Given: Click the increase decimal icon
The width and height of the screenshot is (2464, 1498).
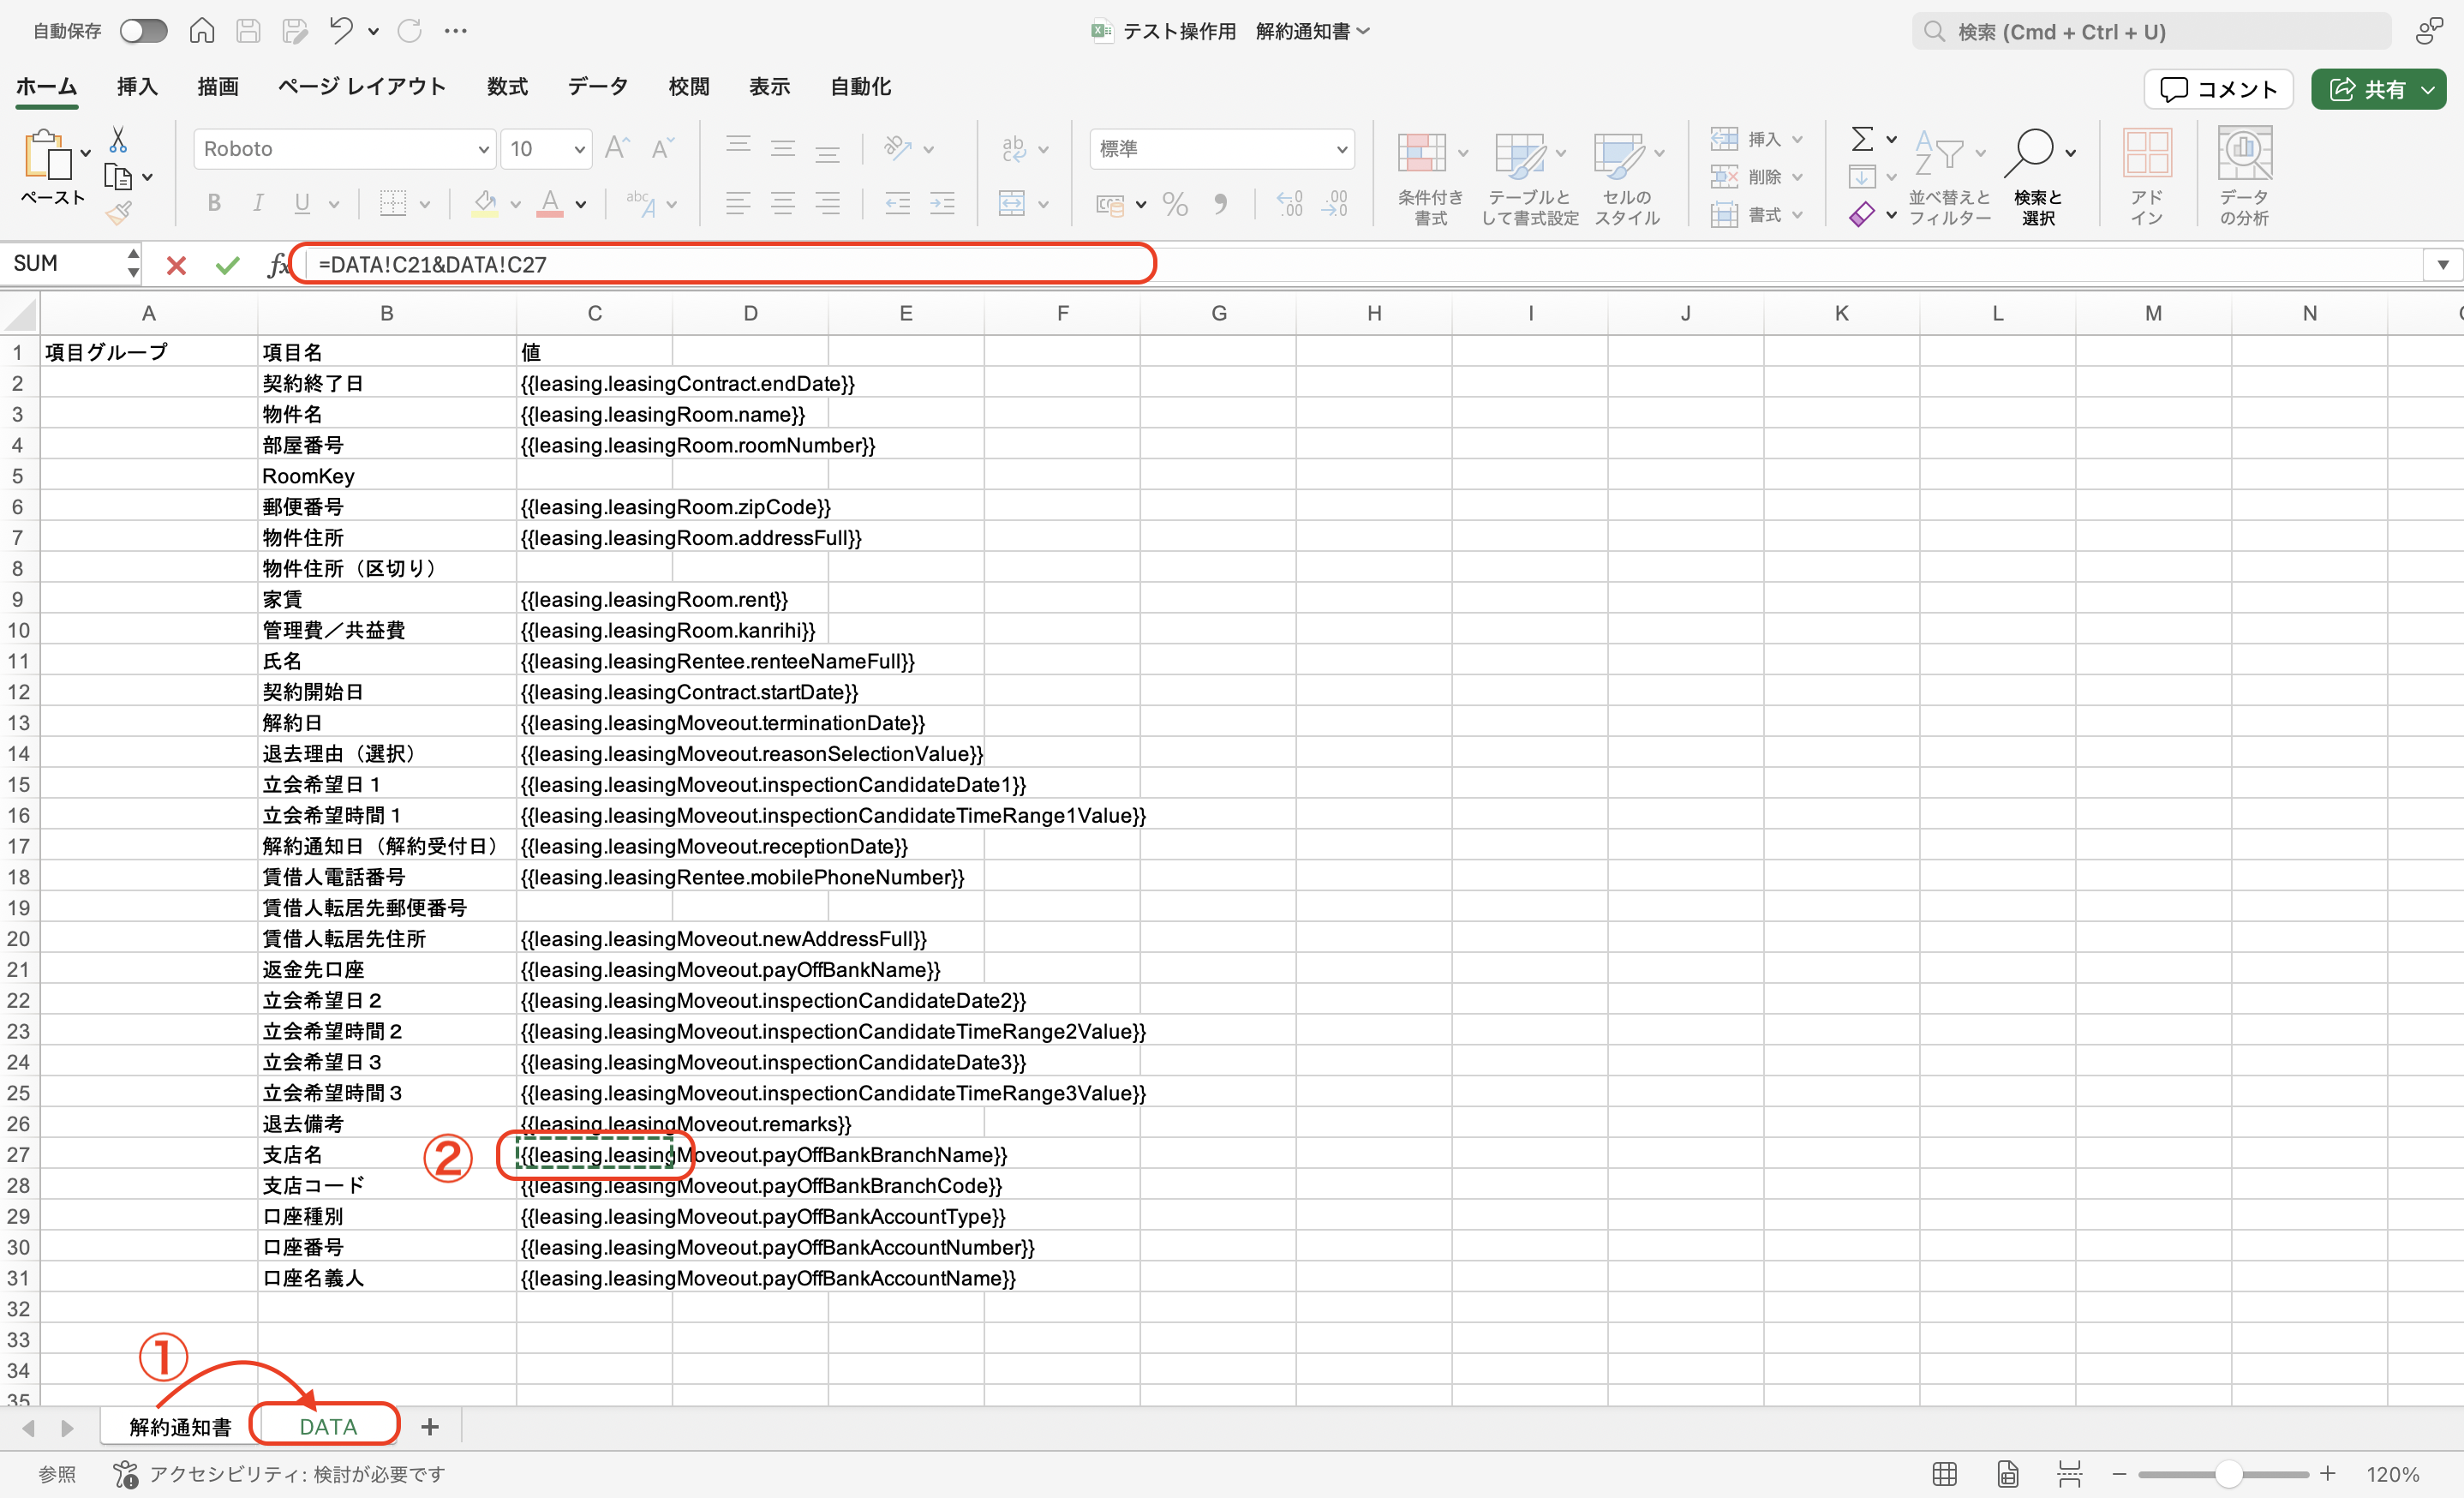Looking at the screenshot, I should click(x=1290, y=204).
